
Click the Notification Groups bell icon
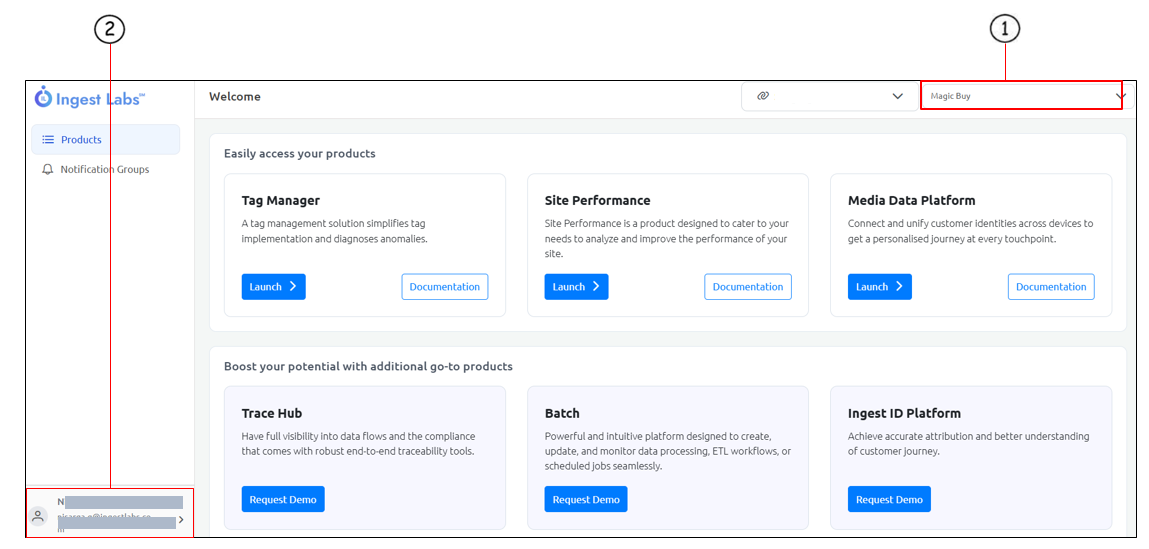pyautogui.click(x=48, y=170)
